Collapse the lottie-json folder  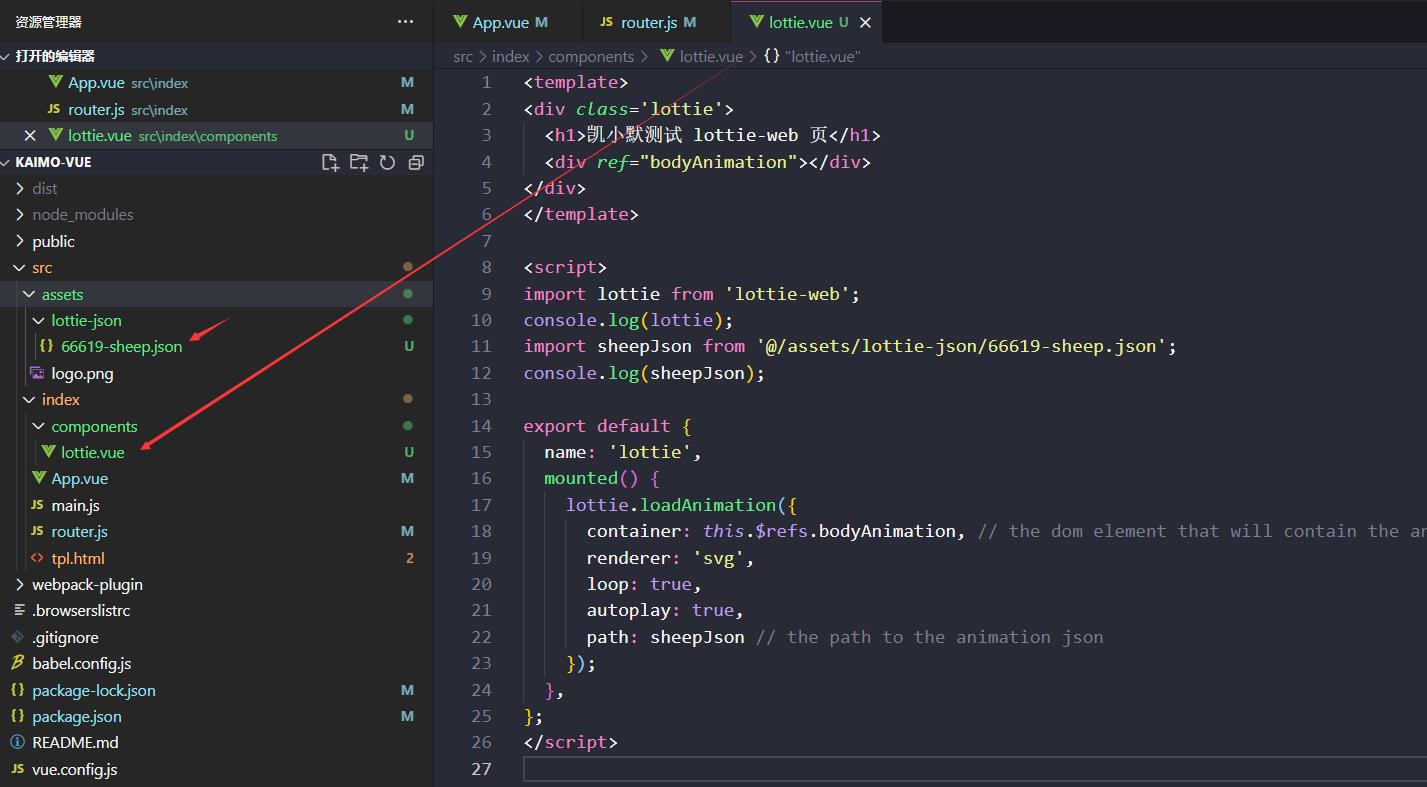pyautogui.click(x=216, y=320)
